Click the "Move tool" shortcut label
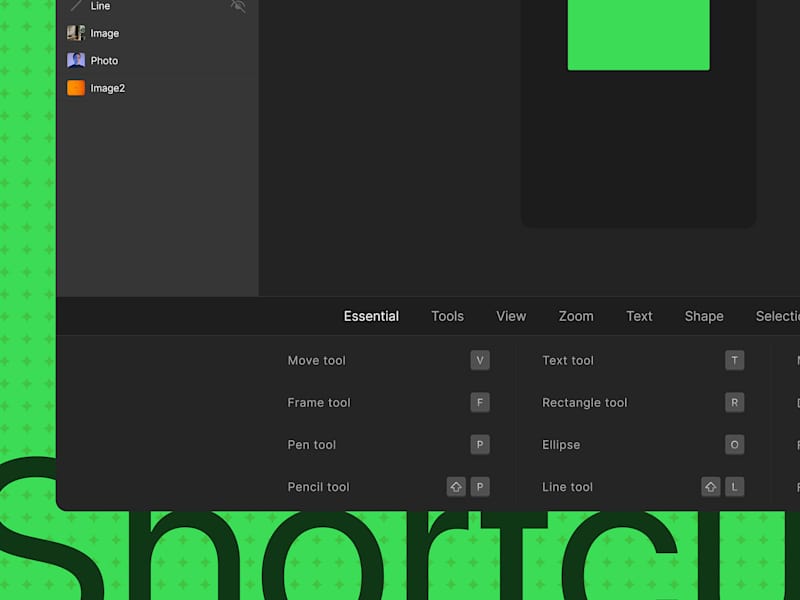Viewport: 800px width, 600px height. click(x=316, y=360)
